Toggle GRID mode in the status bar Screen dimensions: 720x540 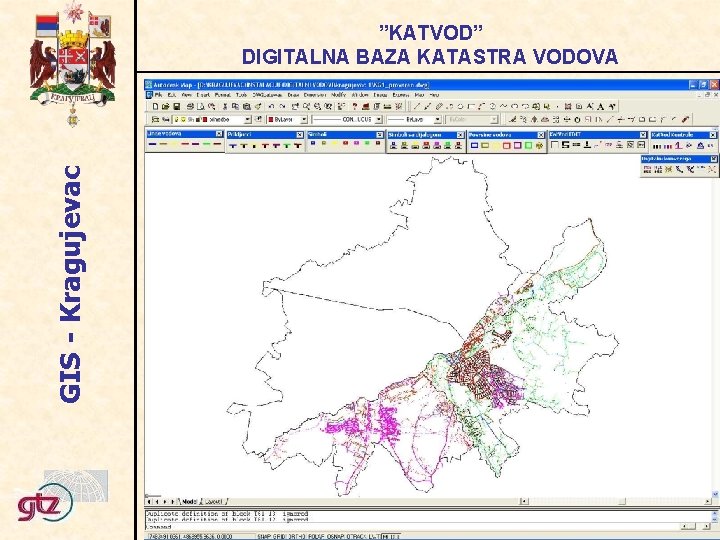280,536
